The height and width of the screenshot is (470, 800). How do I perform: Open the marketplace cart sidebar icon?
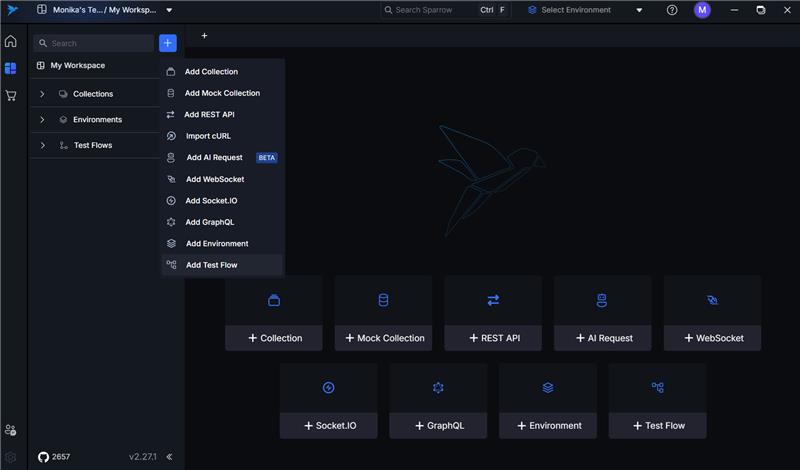(x=11, y=95)
